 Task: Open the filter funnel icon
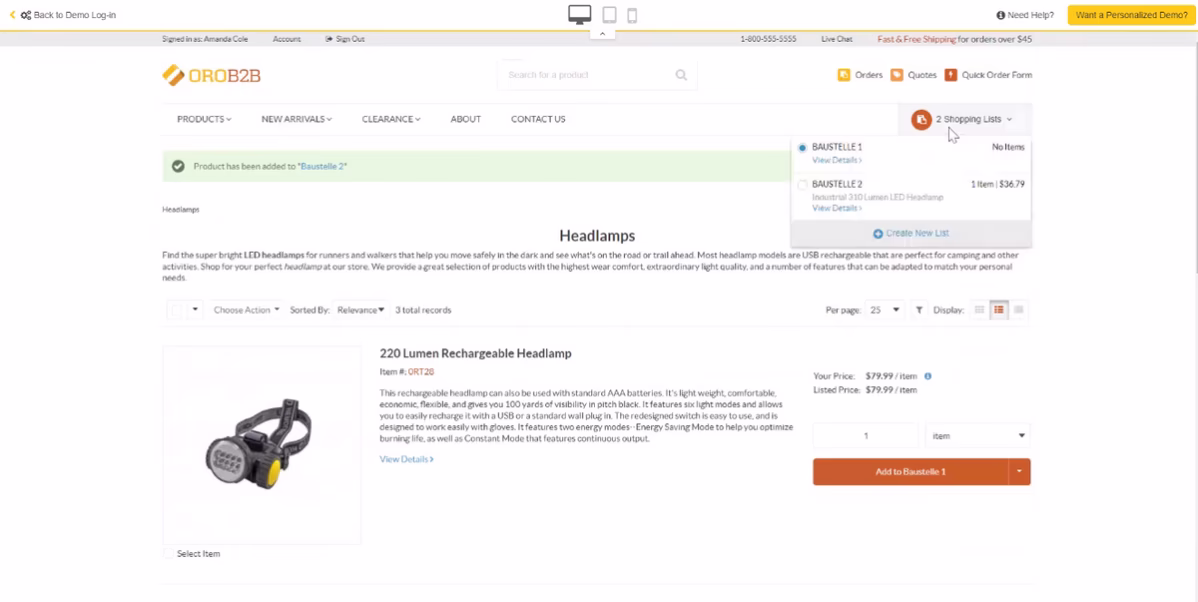[919, 310]
